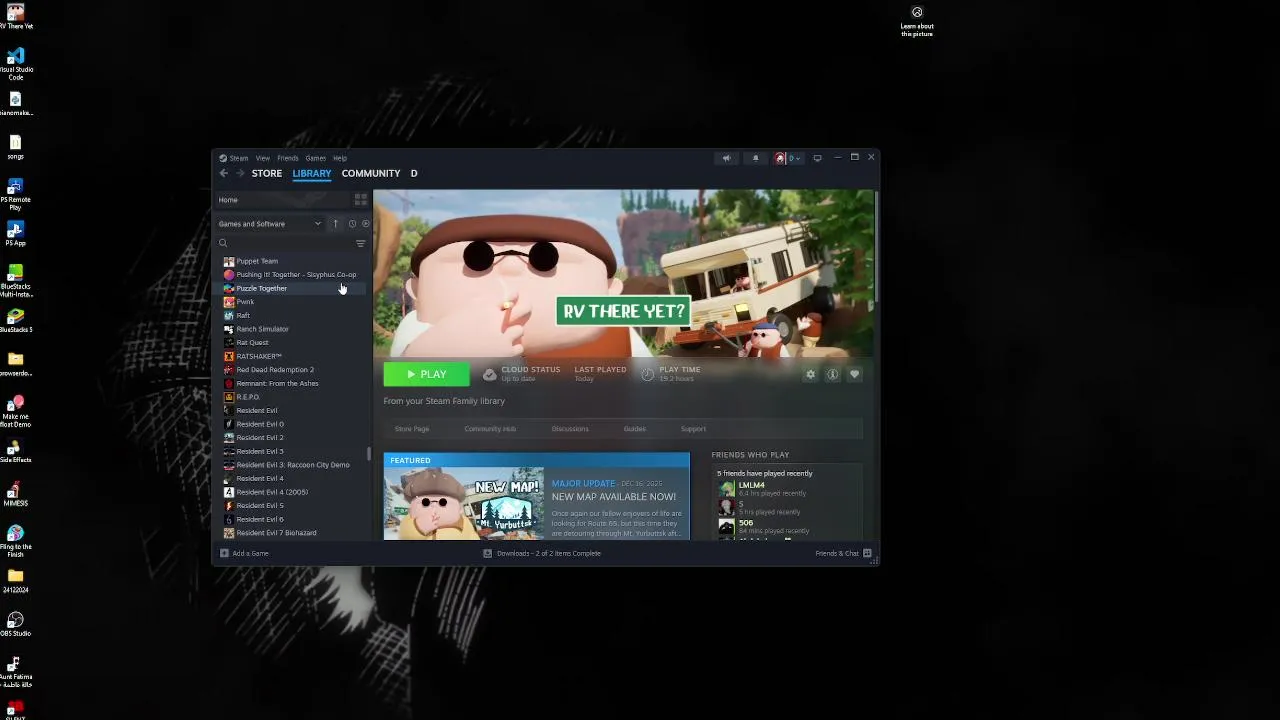
Task: Click into the library search field
Action: [x=285, y=243]
